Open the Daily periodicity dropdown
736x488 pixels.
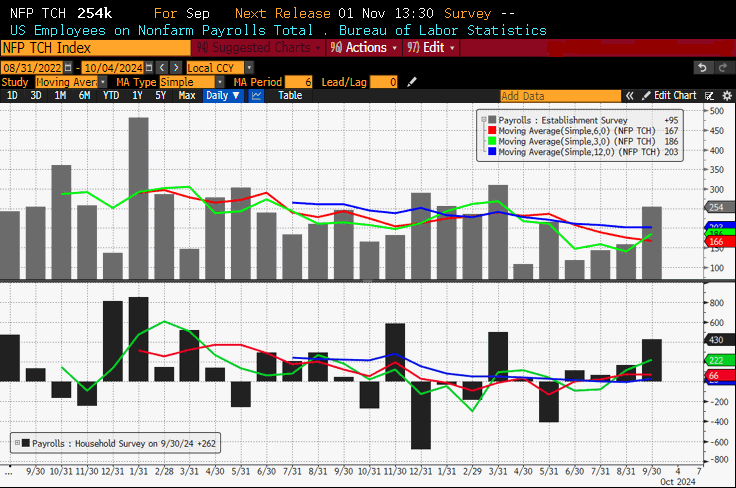point(222,96)
